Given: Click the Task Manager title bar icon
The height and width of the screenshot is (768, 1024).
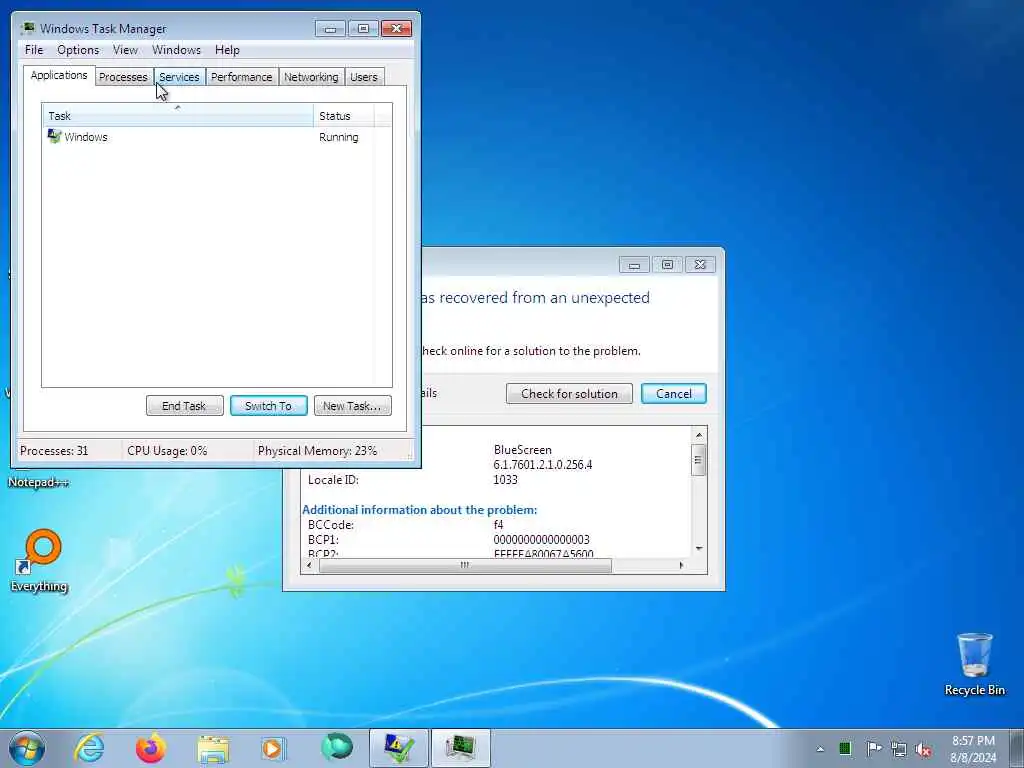Looking at the screenshot, I should (x=27, y=28).
